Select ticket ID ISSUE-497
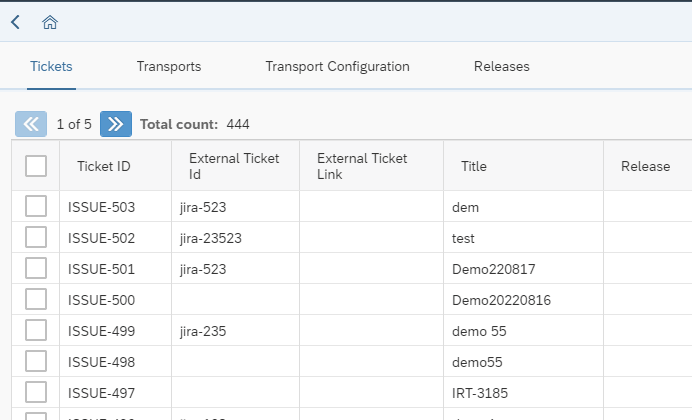Viewport: 692px width, 420px height. point(102,393)
